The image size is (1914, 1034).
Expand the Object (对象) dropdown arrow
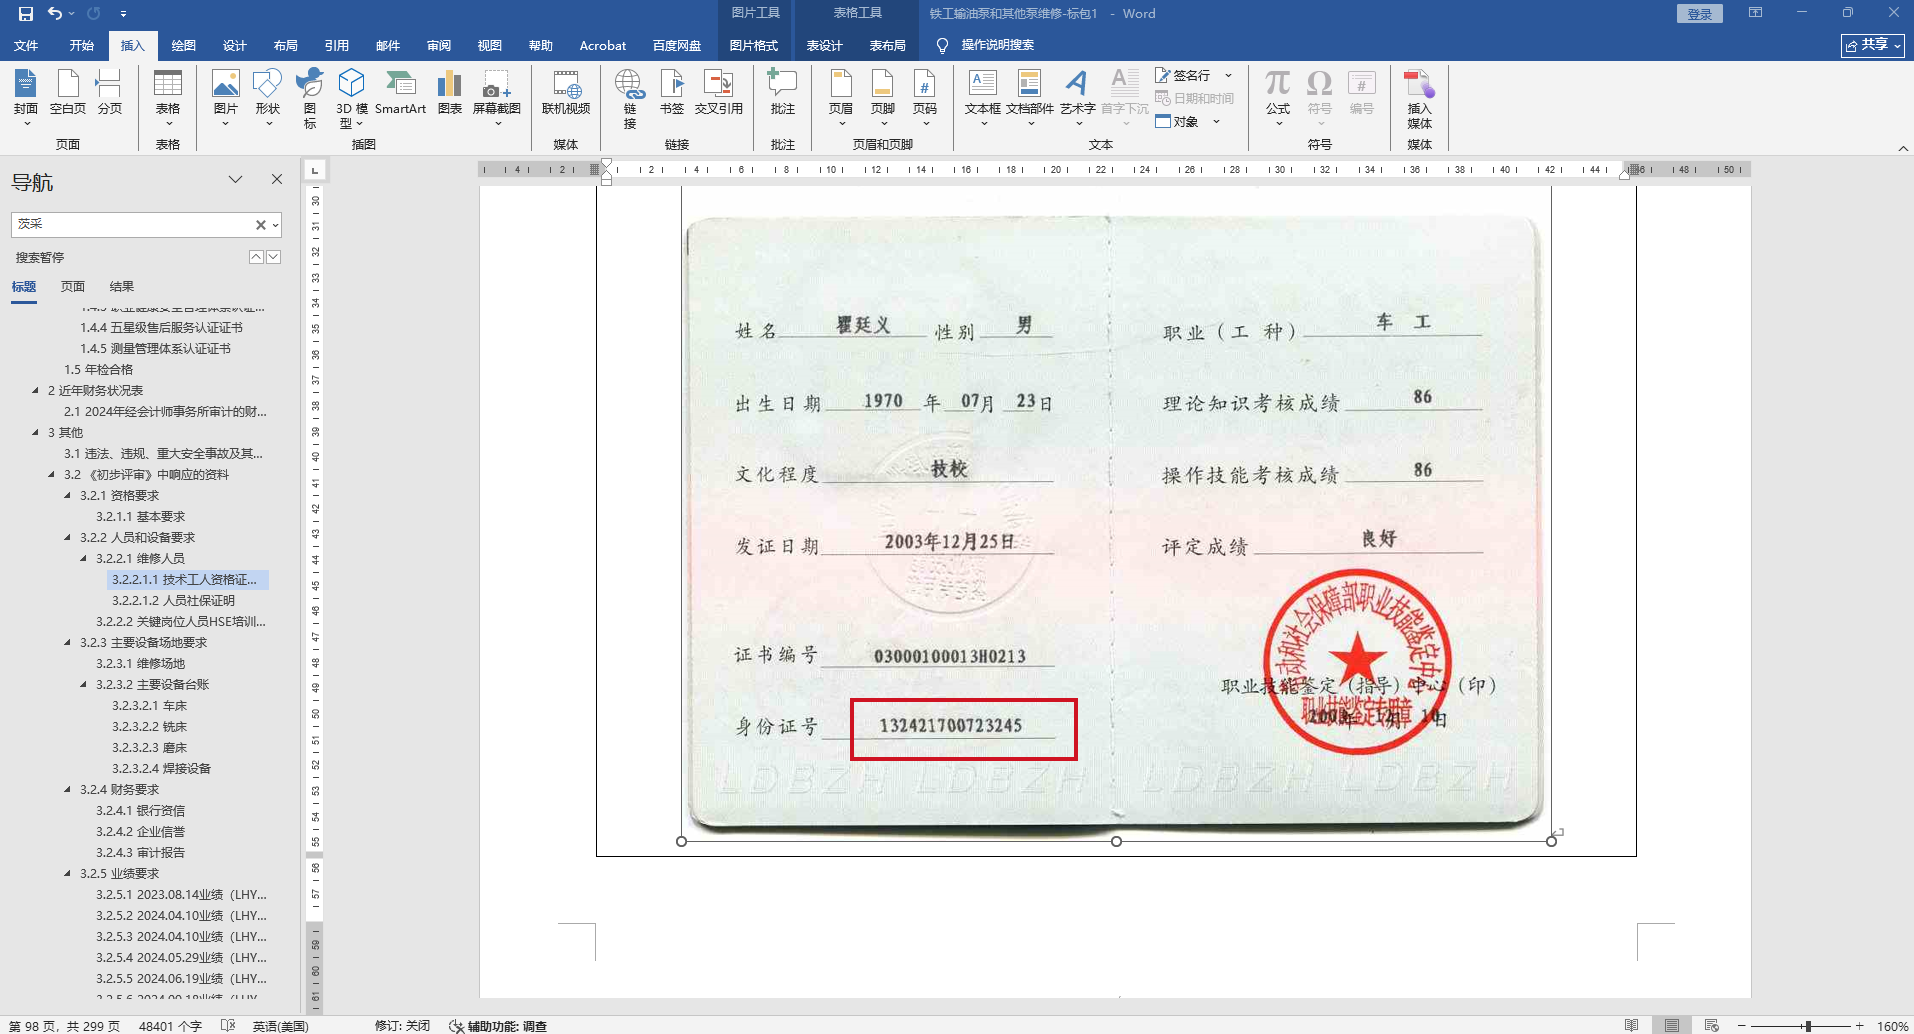click(1216, 122)
